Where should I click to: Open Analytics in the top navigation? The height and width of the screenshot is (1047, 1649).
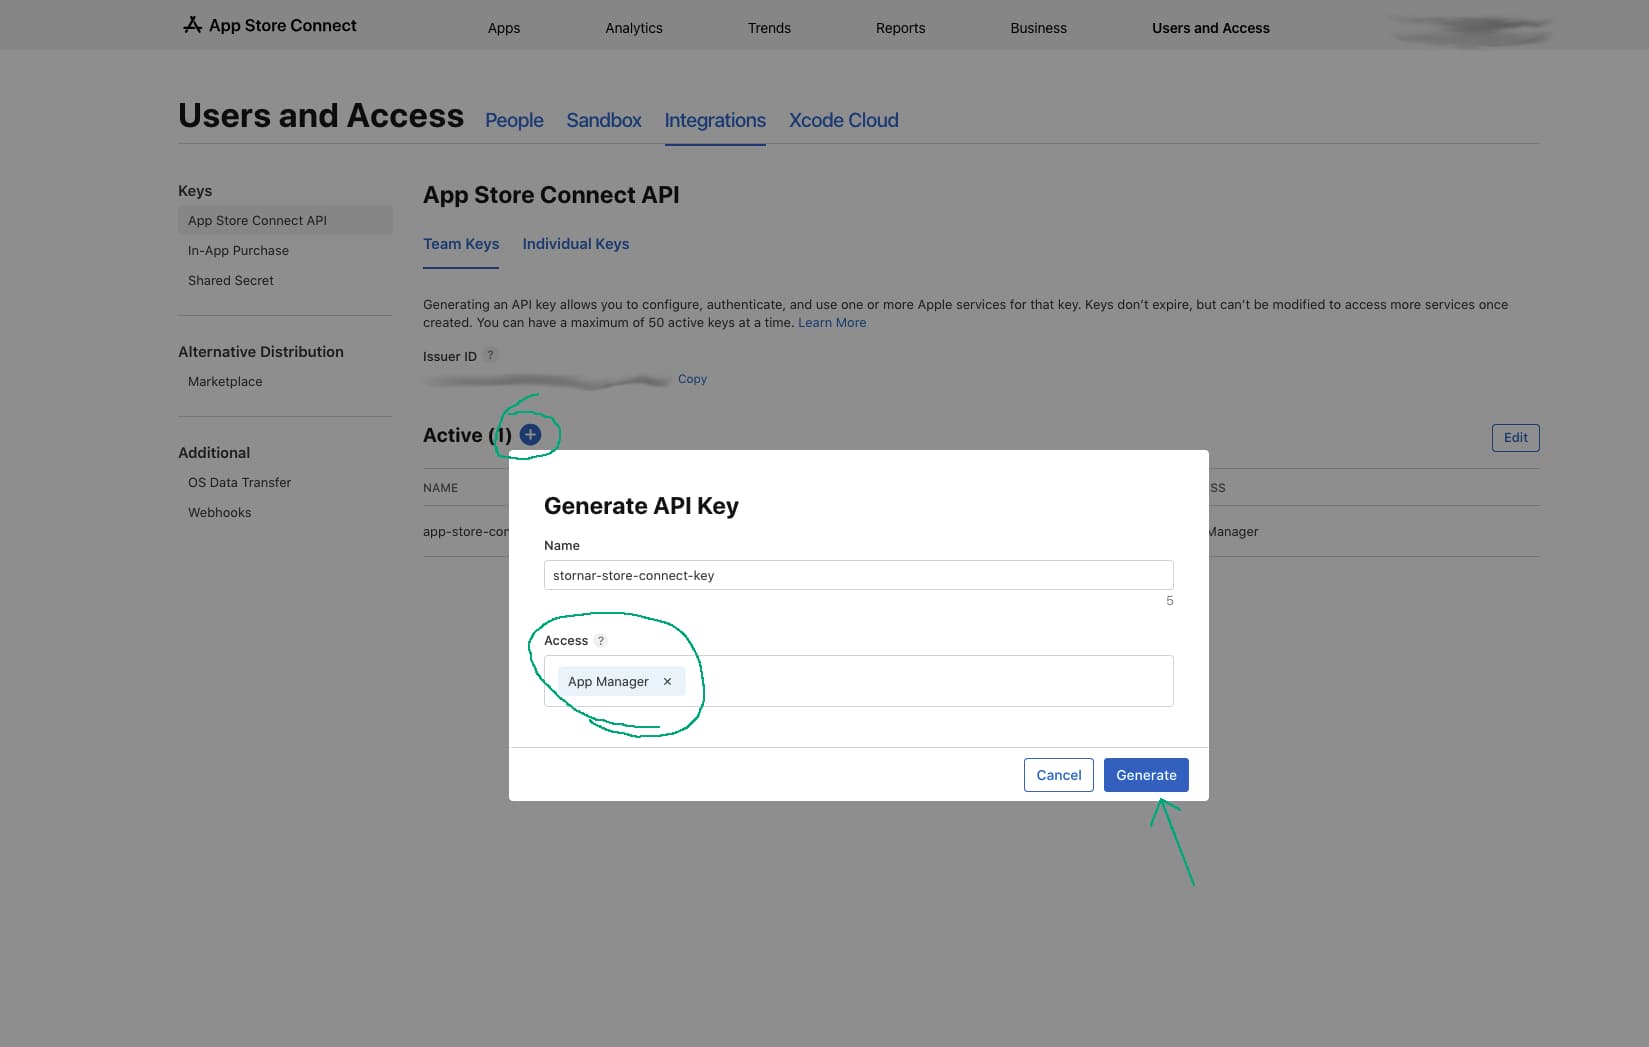click(634, 28)
